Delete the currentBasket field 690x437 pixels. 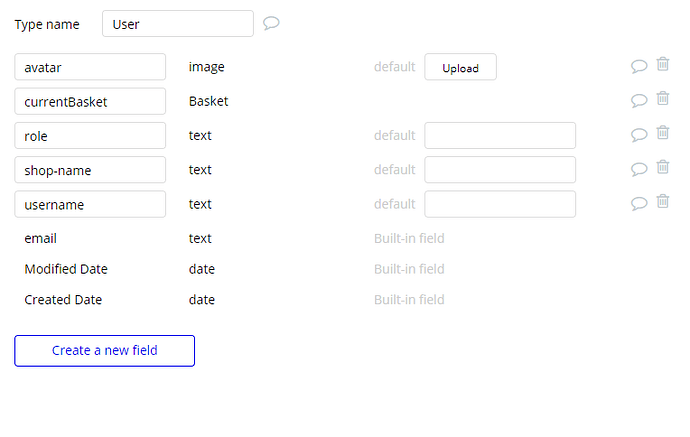click(x=663, y=99)
